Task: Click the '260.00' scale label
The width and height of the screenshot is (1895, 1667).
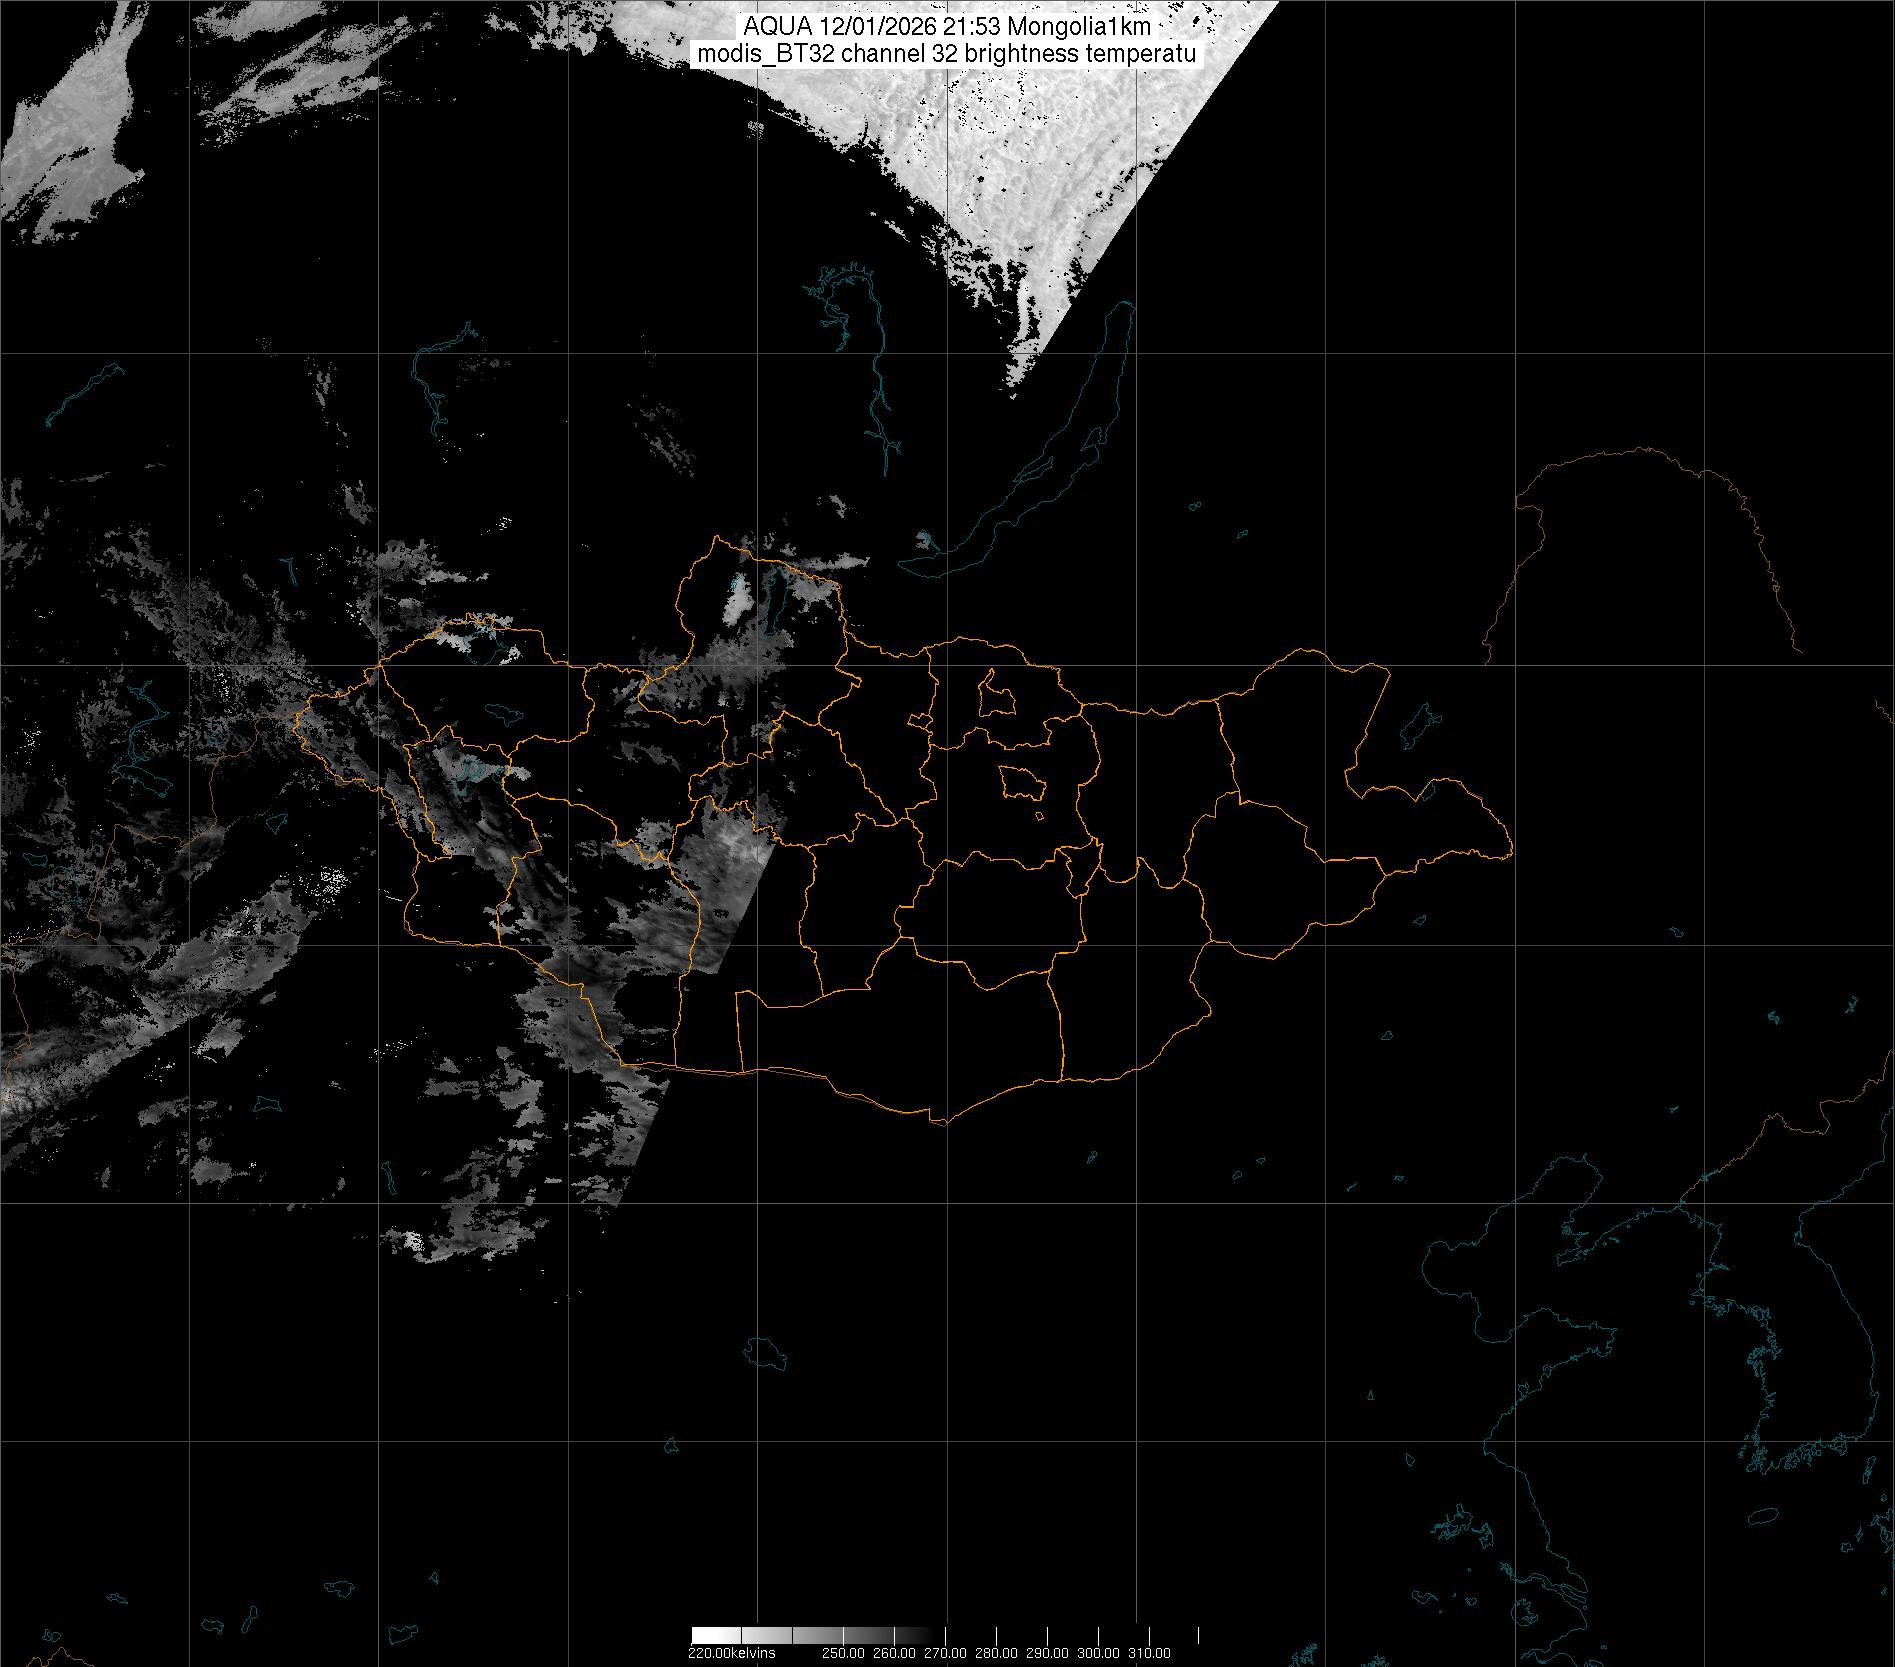Action: pyautogui.click(x=894, y=1653)
